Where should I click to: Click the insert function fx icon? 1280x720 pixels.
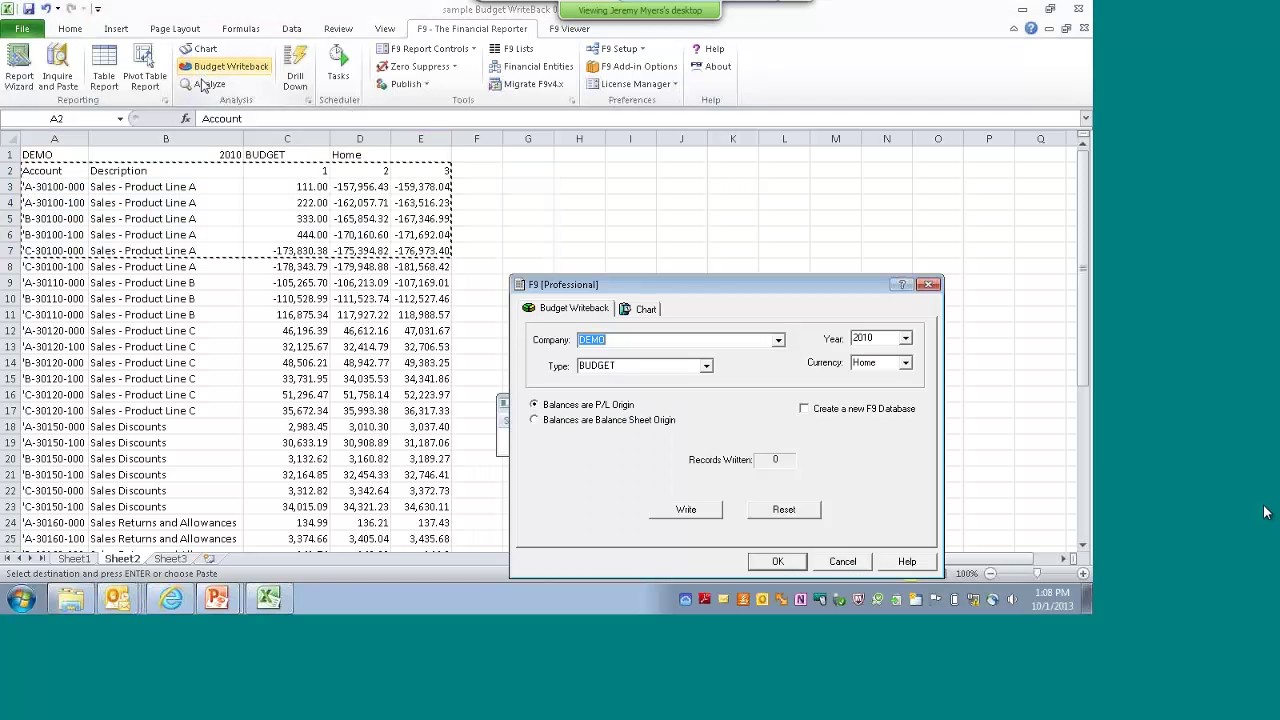[185, 119]
